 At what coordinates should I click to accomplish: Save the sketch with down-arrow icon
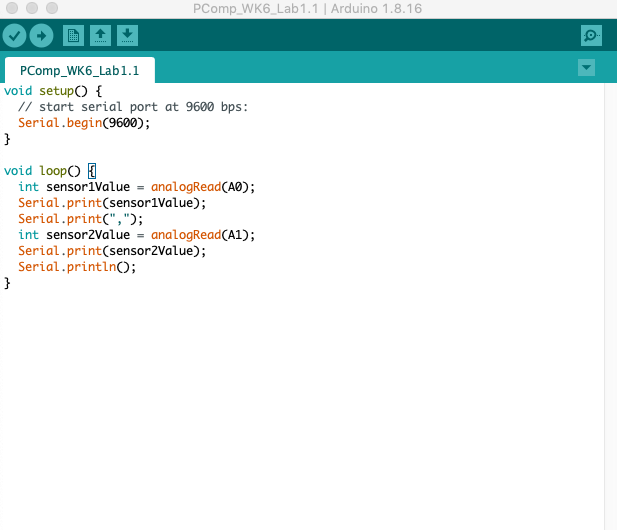[x=127, y=36]
